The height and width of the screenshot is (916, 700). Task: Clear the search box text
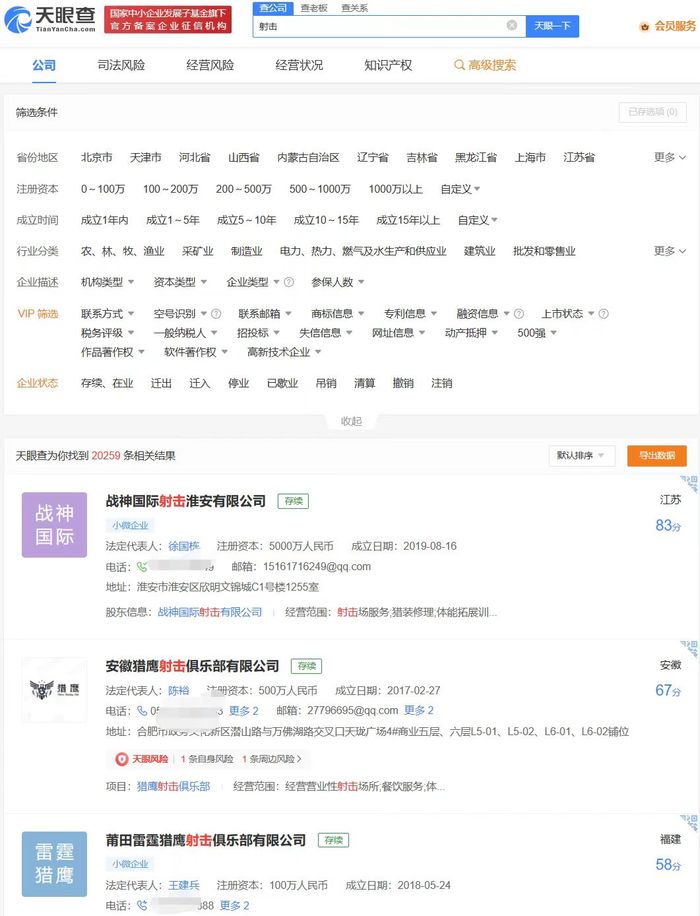tap(512, 25)
